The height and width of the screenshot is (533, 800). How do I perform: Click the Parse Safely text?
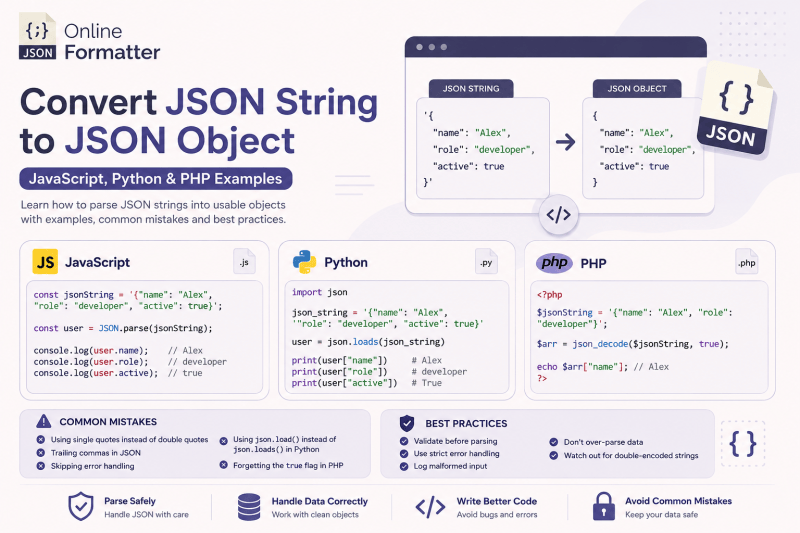(x=130, y=501)
